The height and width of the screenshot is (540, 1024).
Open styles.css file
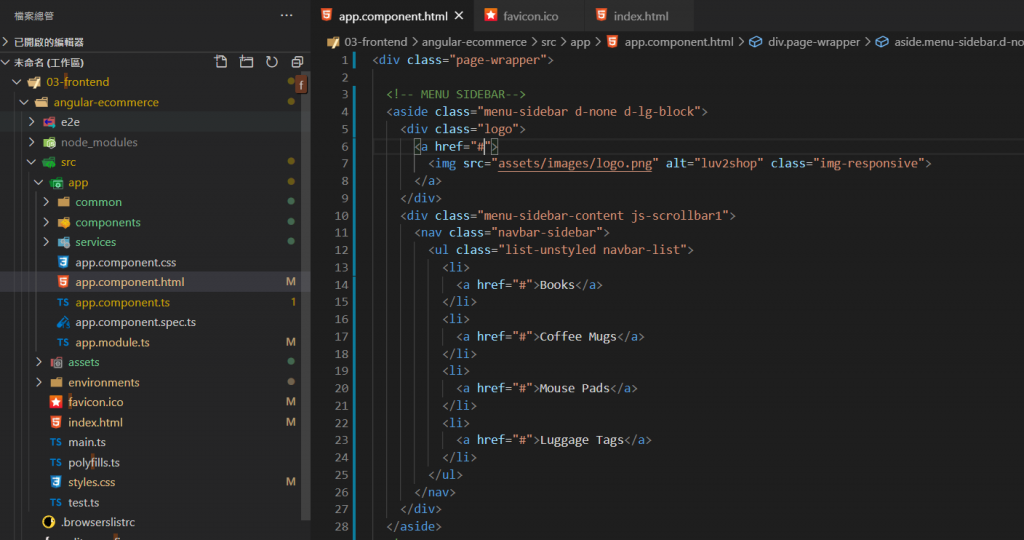(91, 483)
